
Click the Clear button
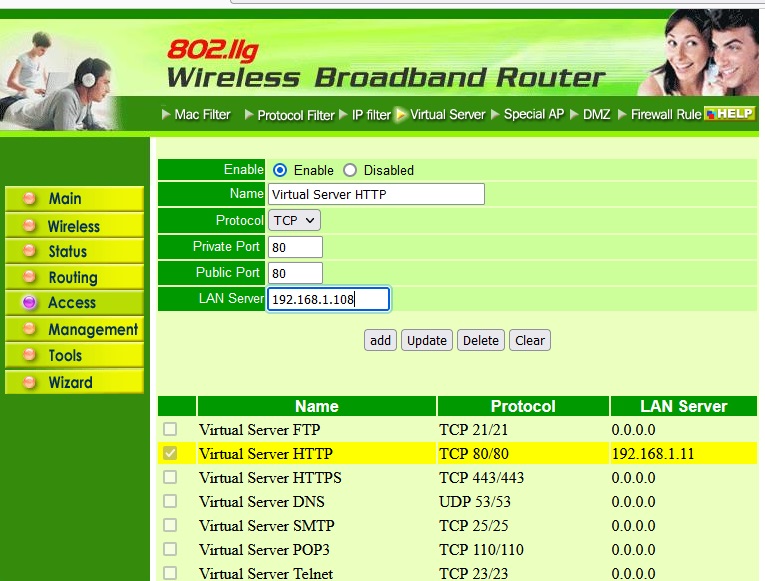(x=530, y=340)
